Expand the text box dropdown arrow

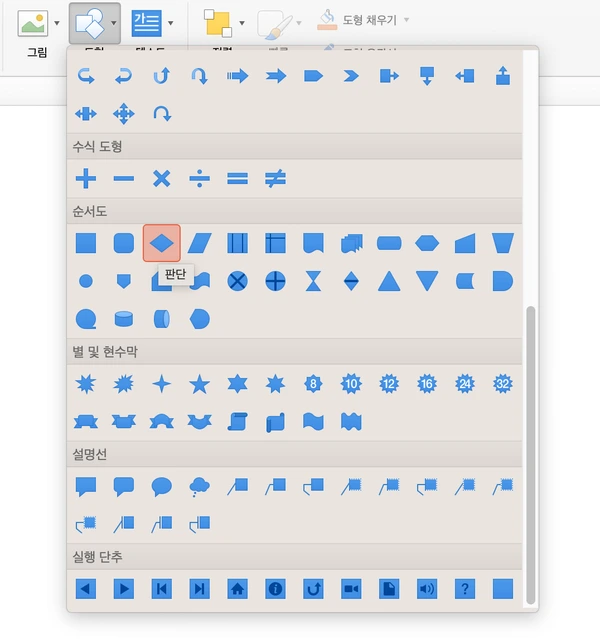click(171, 23)
